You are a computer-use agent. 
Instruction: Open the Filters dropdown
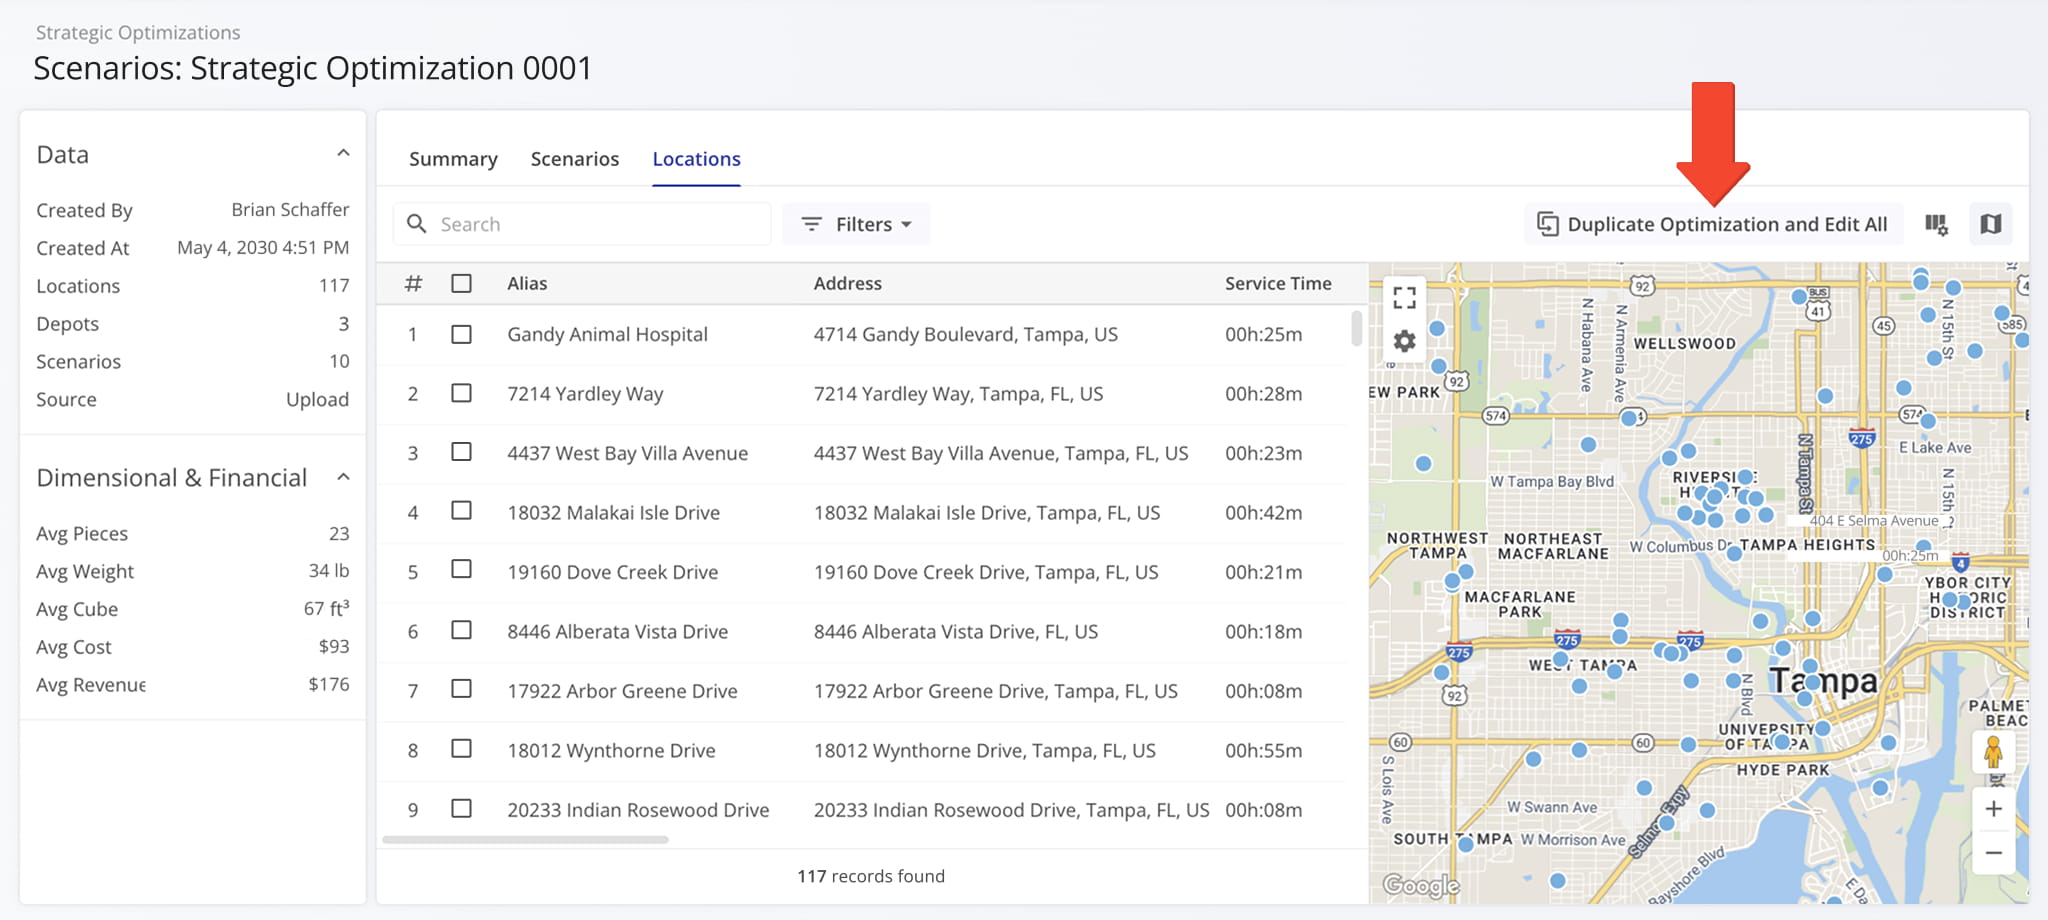pos(856,224)
